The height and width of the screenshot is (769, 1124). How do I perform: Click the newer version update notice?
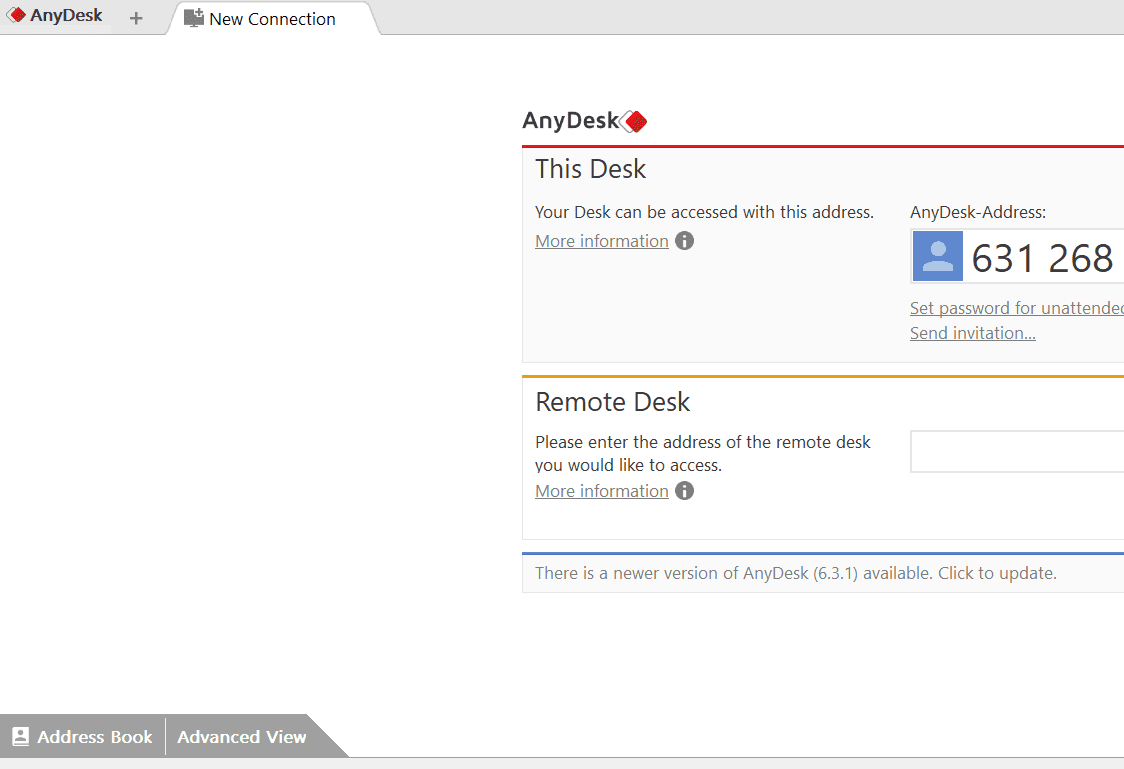[x=795, y=573]
